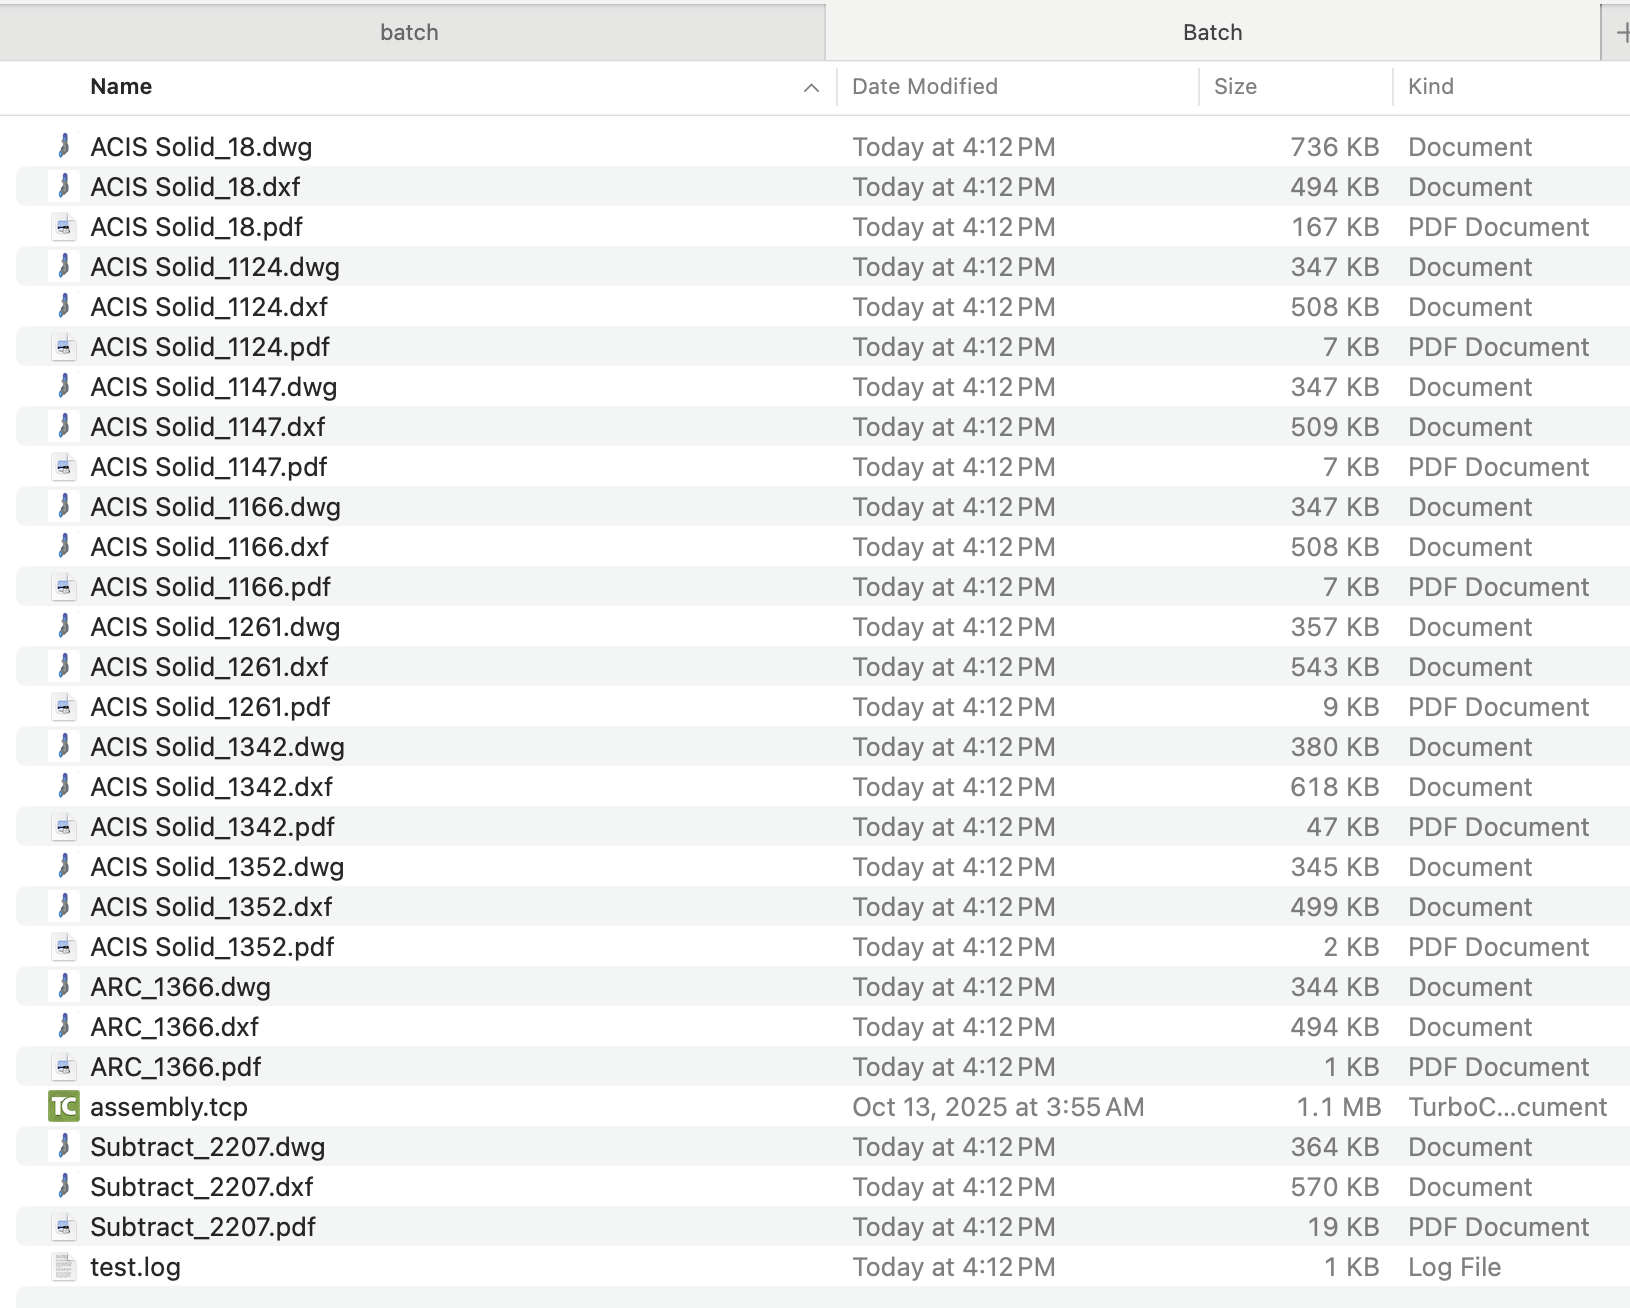Click the PDF icon for ACIS Solid_18.pdf
This screenshot has height=1308, width=1630.
tap(64, 227)
